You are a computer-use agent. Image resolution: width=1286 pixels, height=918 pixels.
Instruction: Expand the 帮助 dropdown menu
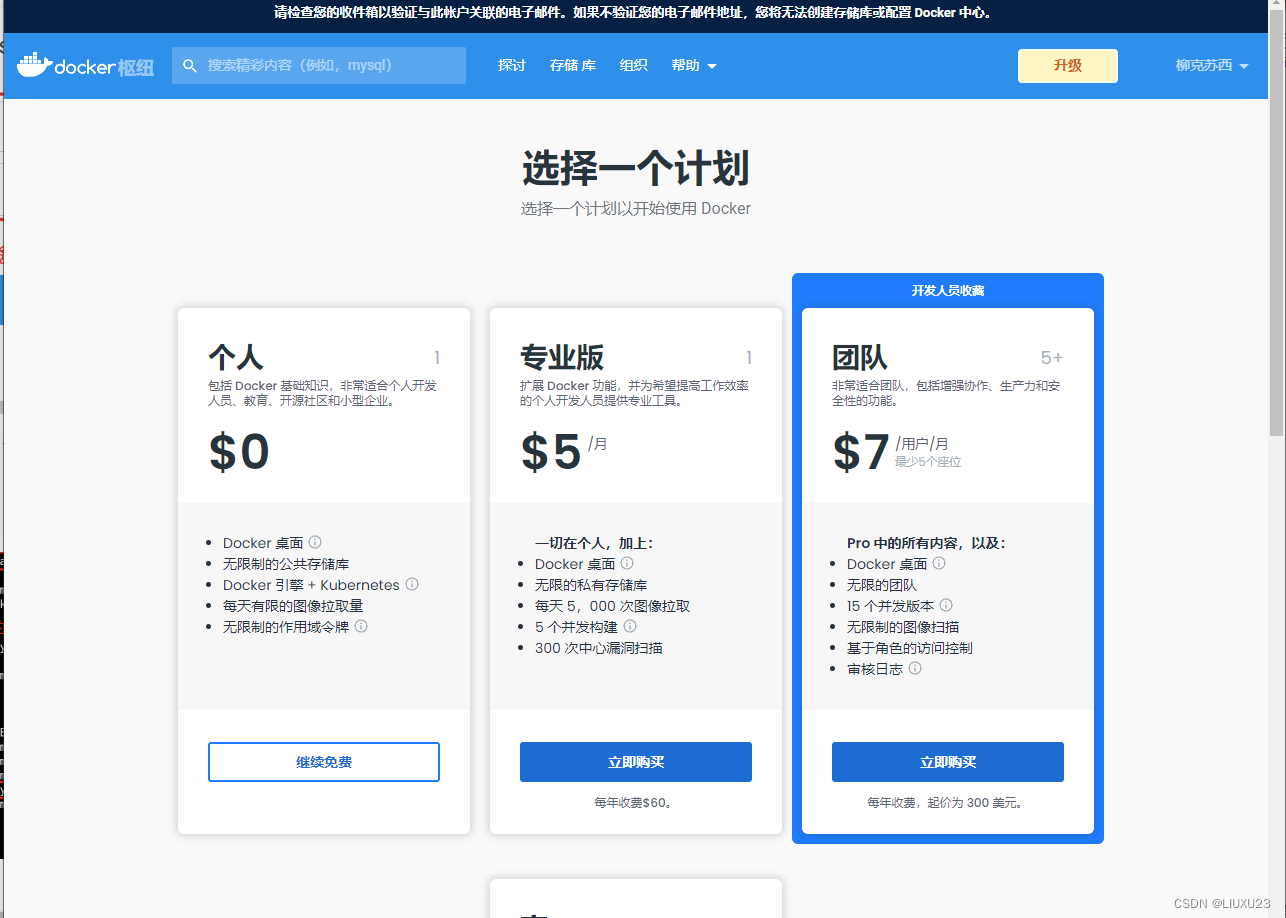click(694, 66)
